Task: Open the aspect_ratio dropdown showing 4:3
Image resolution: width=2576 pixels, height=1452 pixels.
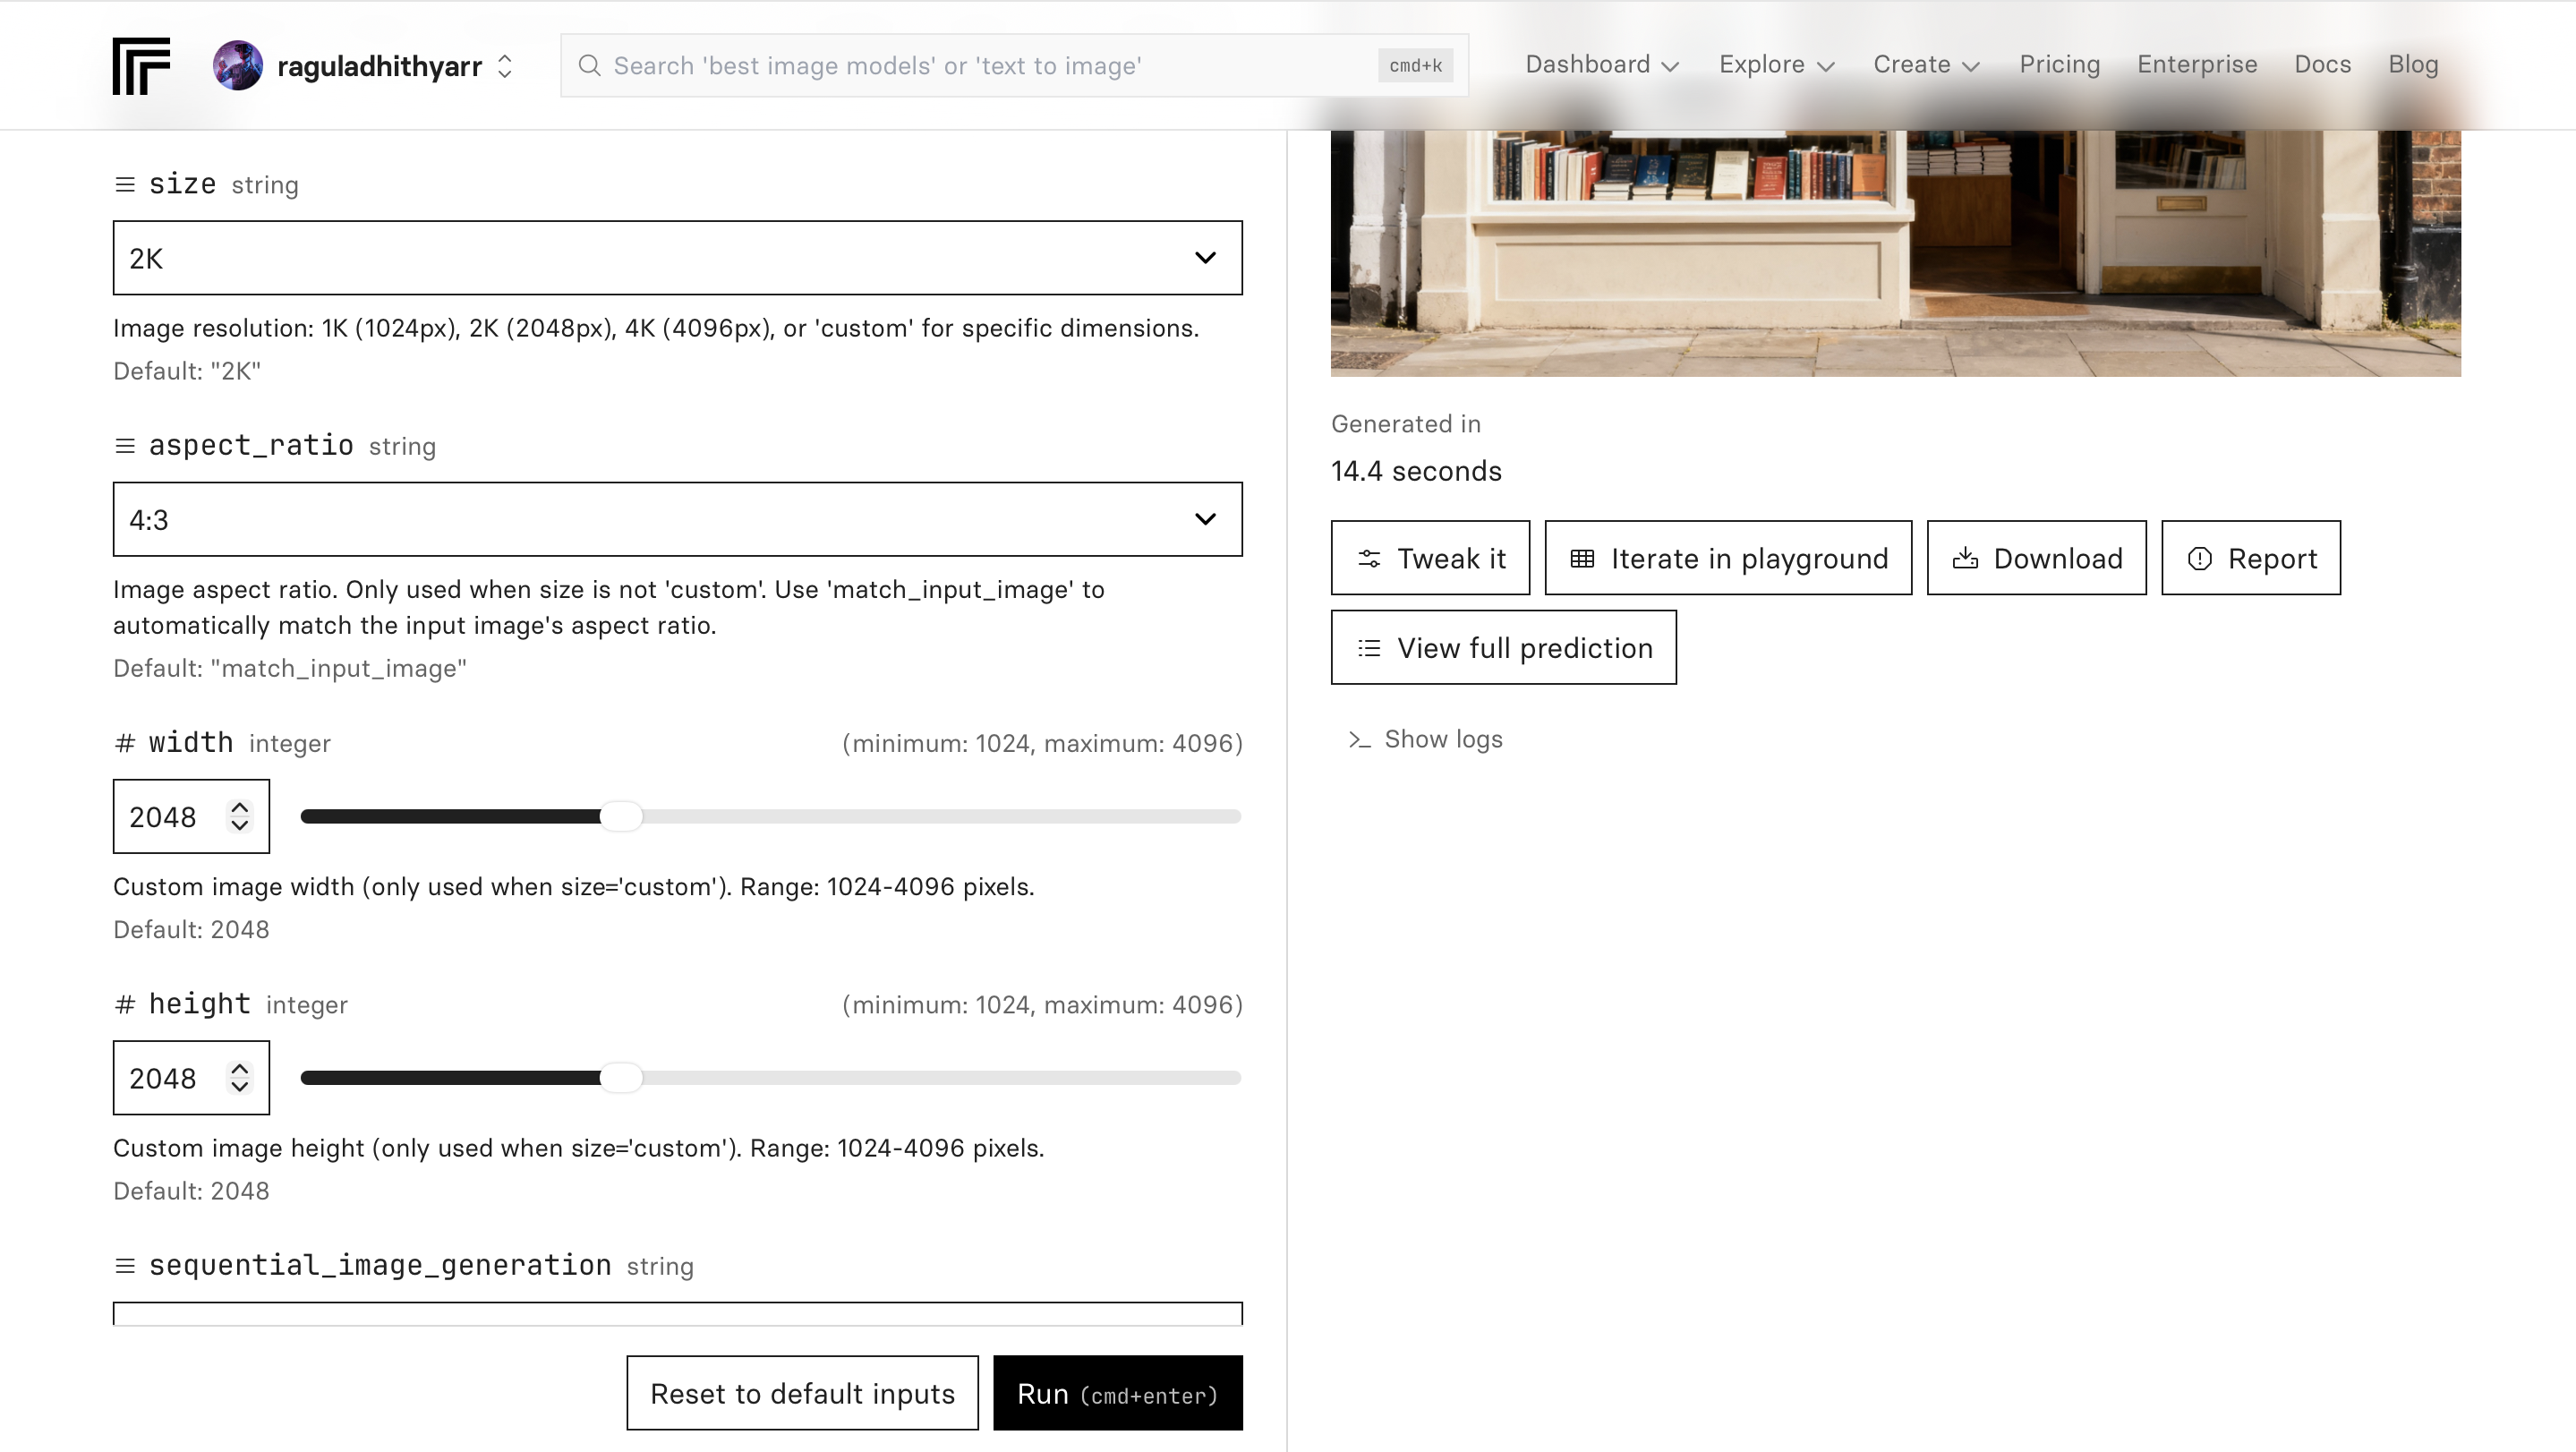Action: 677,519
